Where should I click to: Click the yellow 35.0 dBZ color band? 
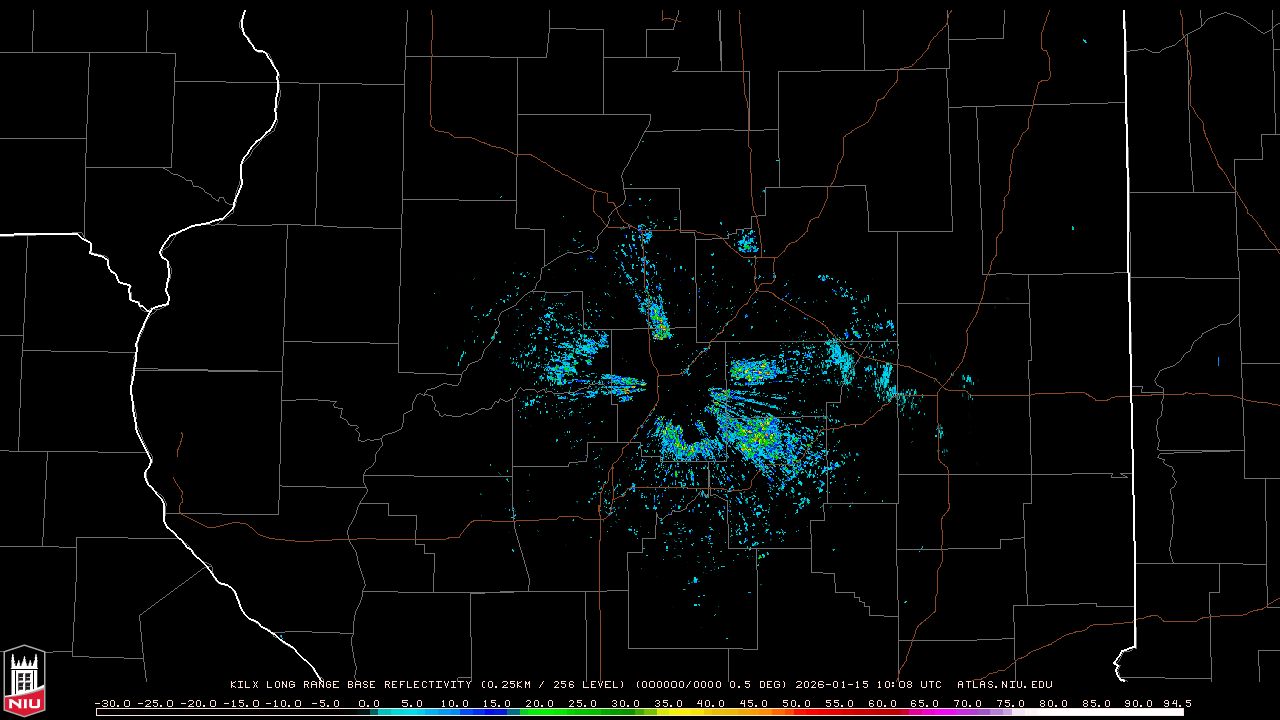tap(668, 712)
